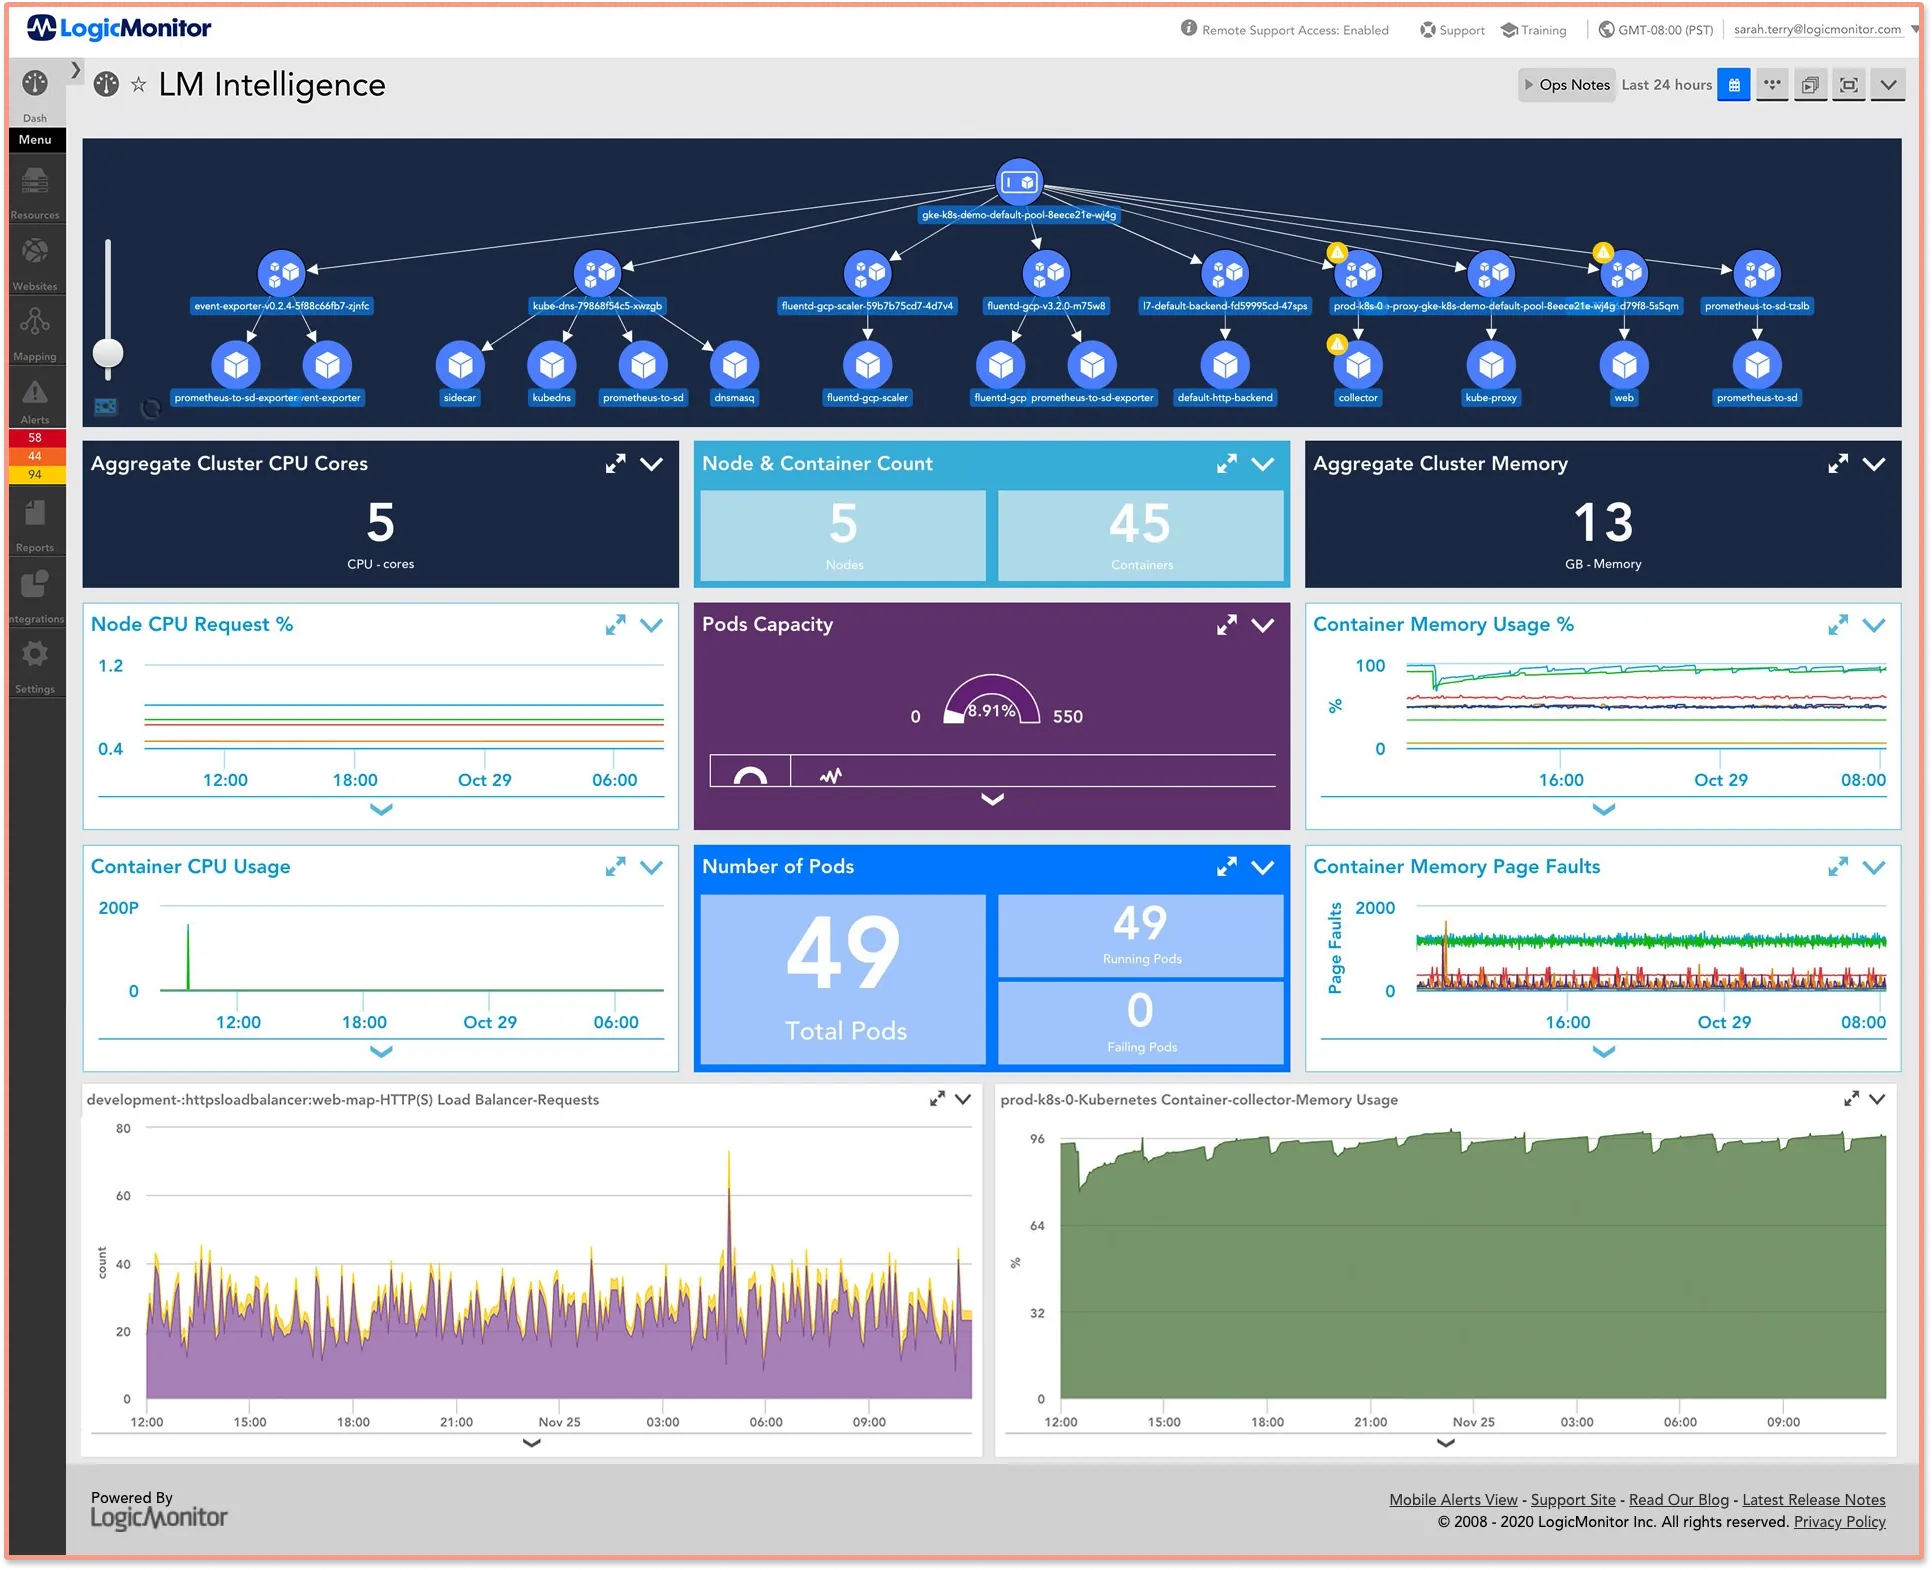1932x1570 pixels.
Task: Expand legend under Container CPU Usage graph
Action: 381,1051
